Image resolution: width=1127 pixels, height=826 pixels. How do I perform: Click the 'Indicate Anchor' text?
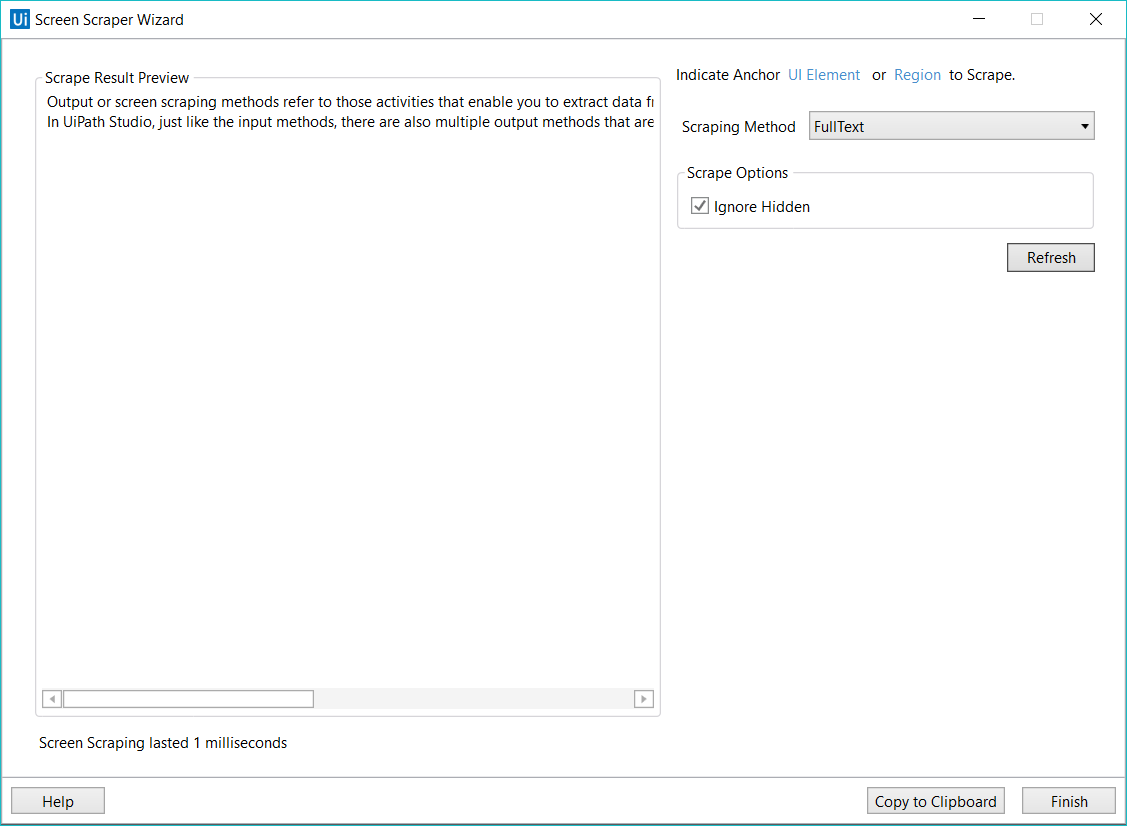point(727,75)
